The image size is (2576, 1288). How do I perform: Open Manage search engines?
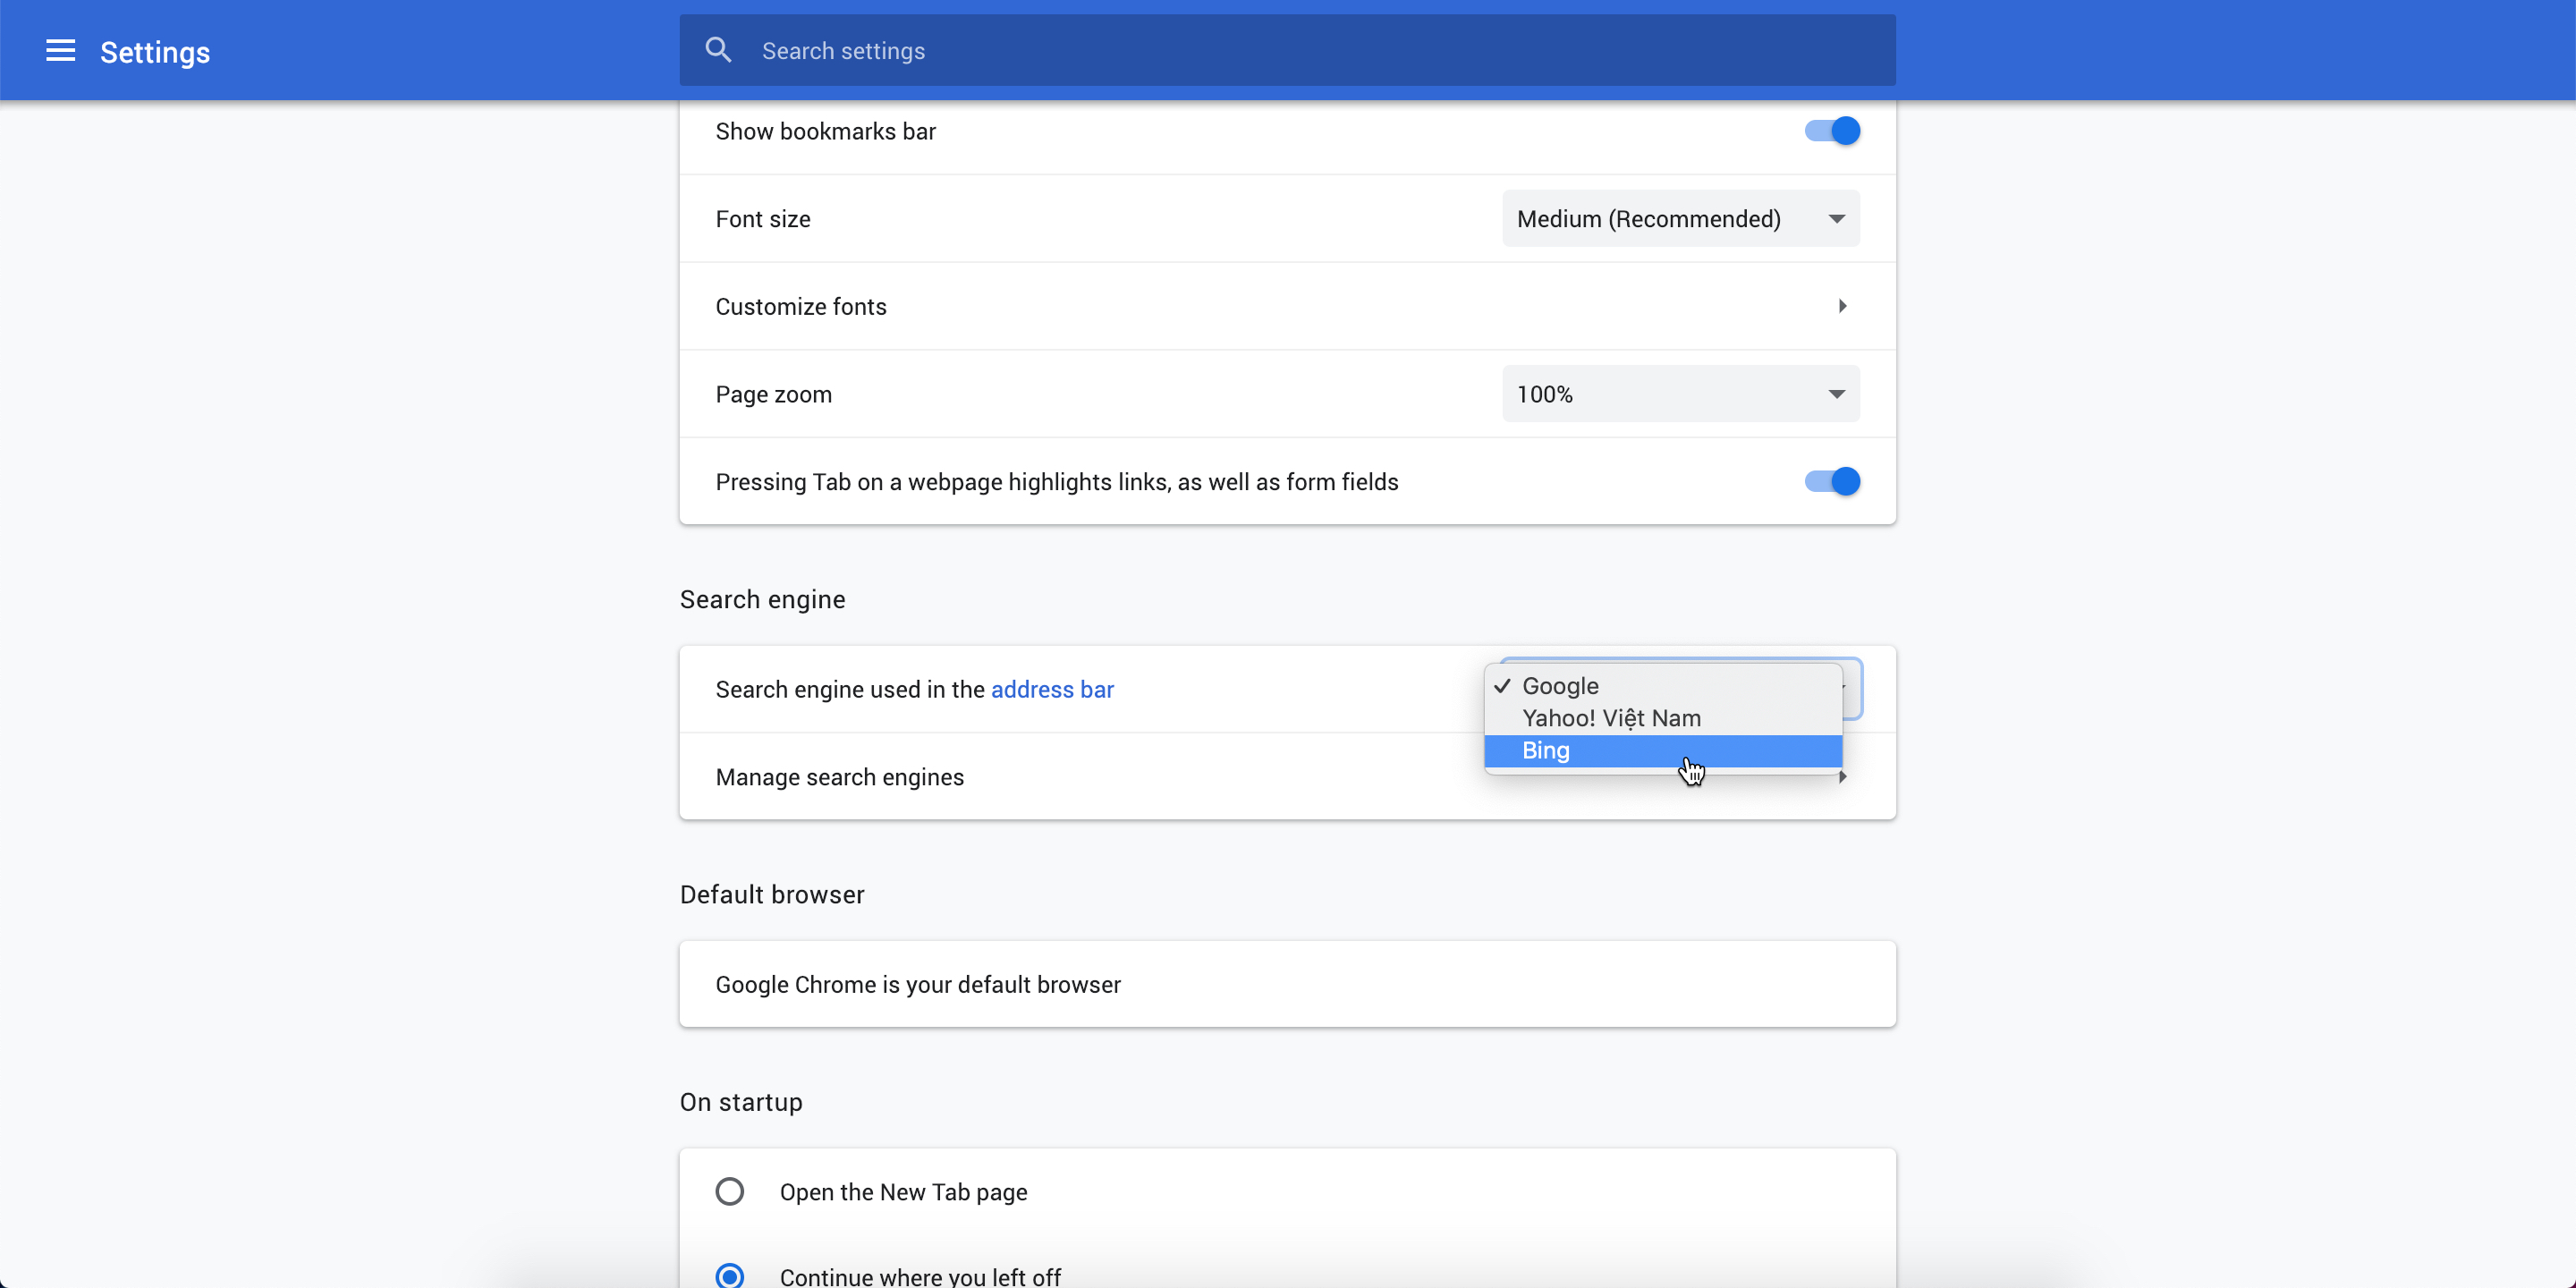(1287, 777)
